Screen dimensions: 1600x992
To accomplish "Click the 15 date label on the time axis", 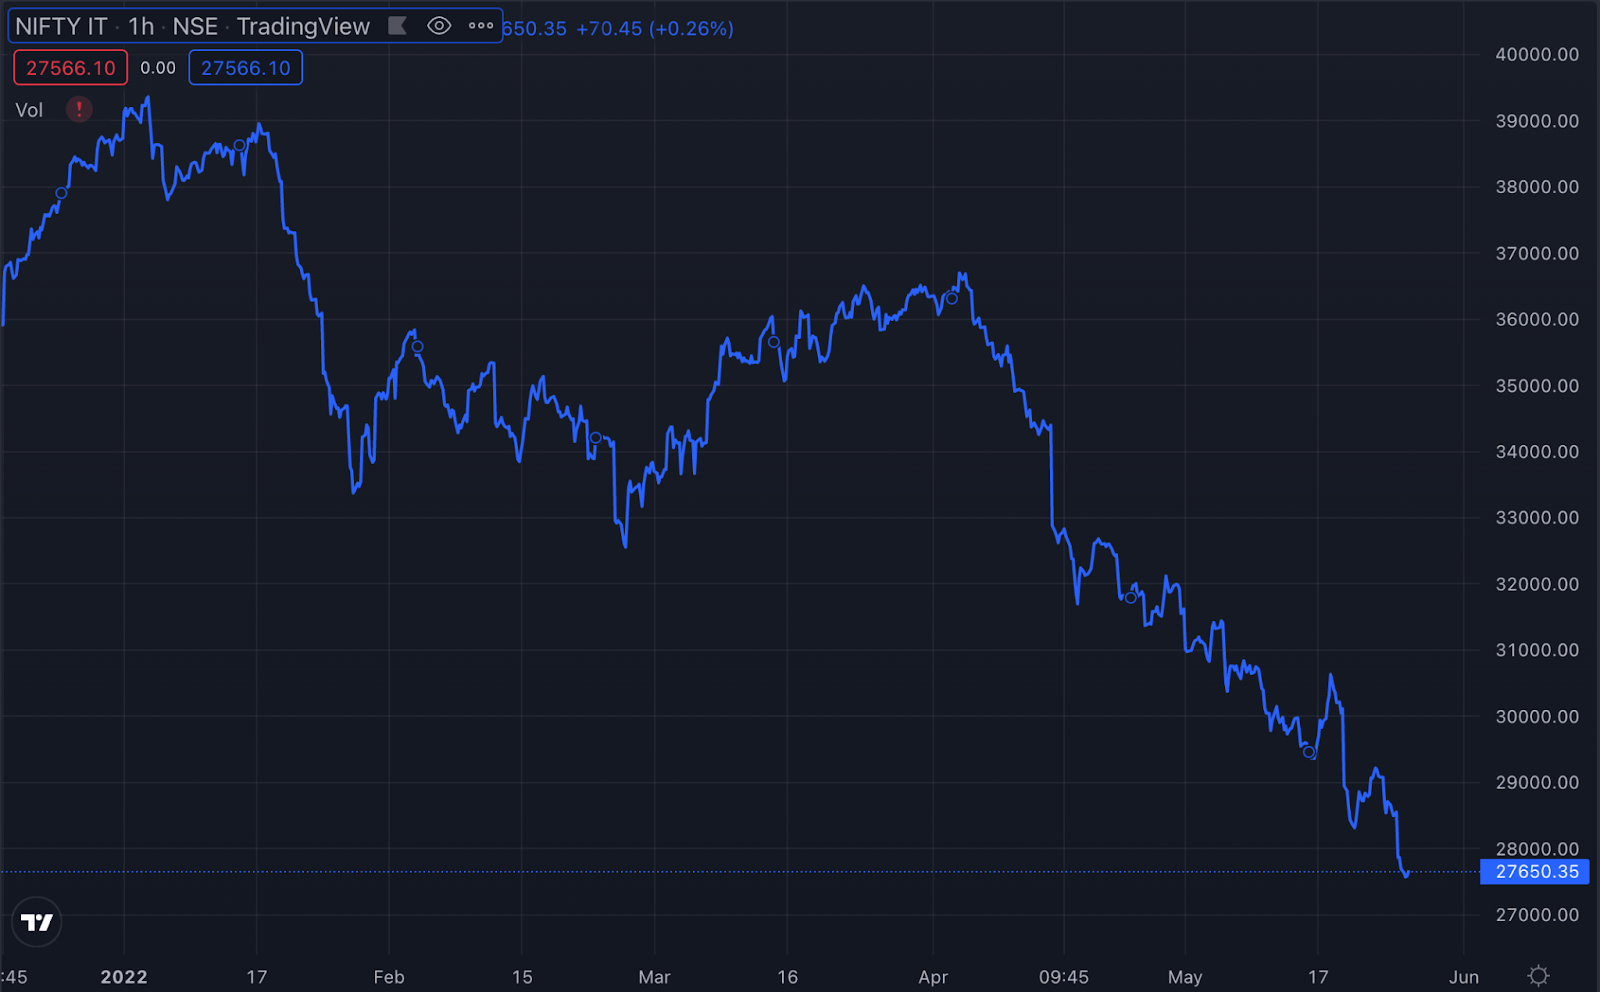I will tap(522, 977).
